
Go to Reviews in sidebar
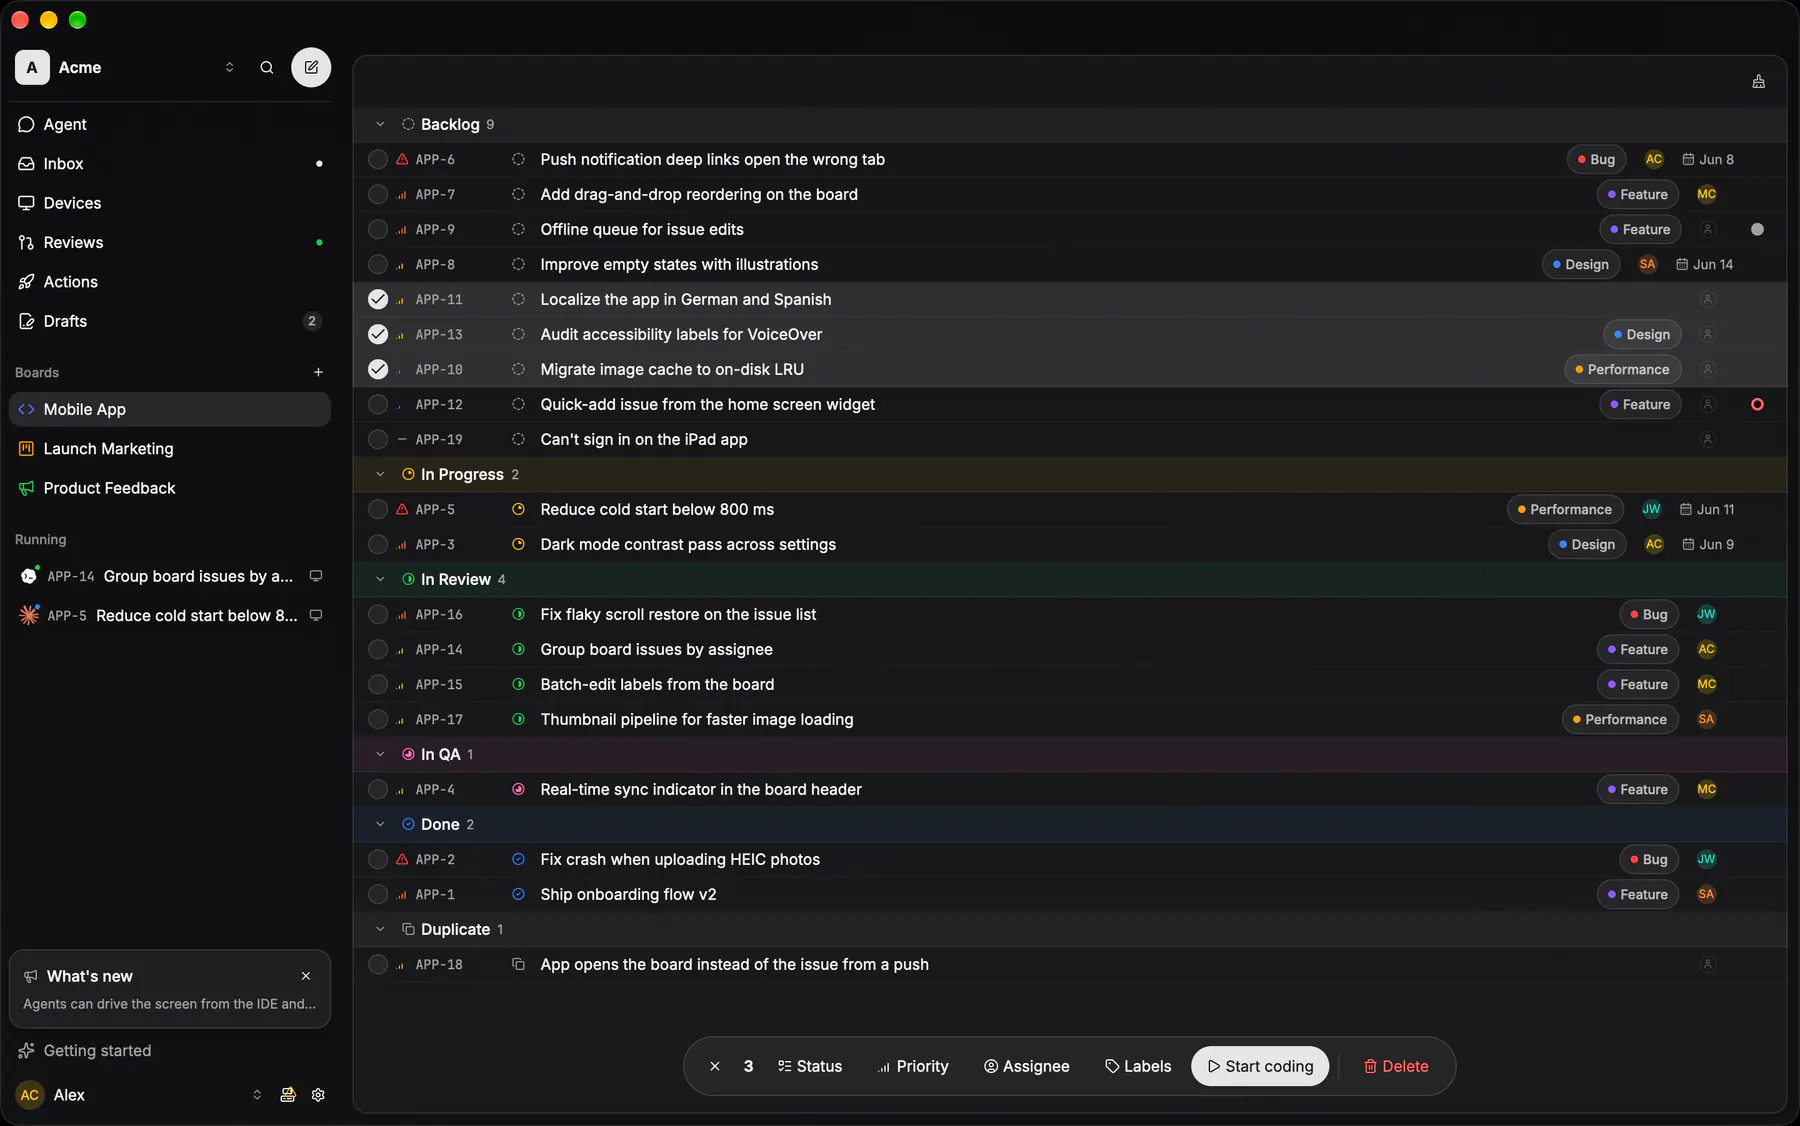(170, 242)
